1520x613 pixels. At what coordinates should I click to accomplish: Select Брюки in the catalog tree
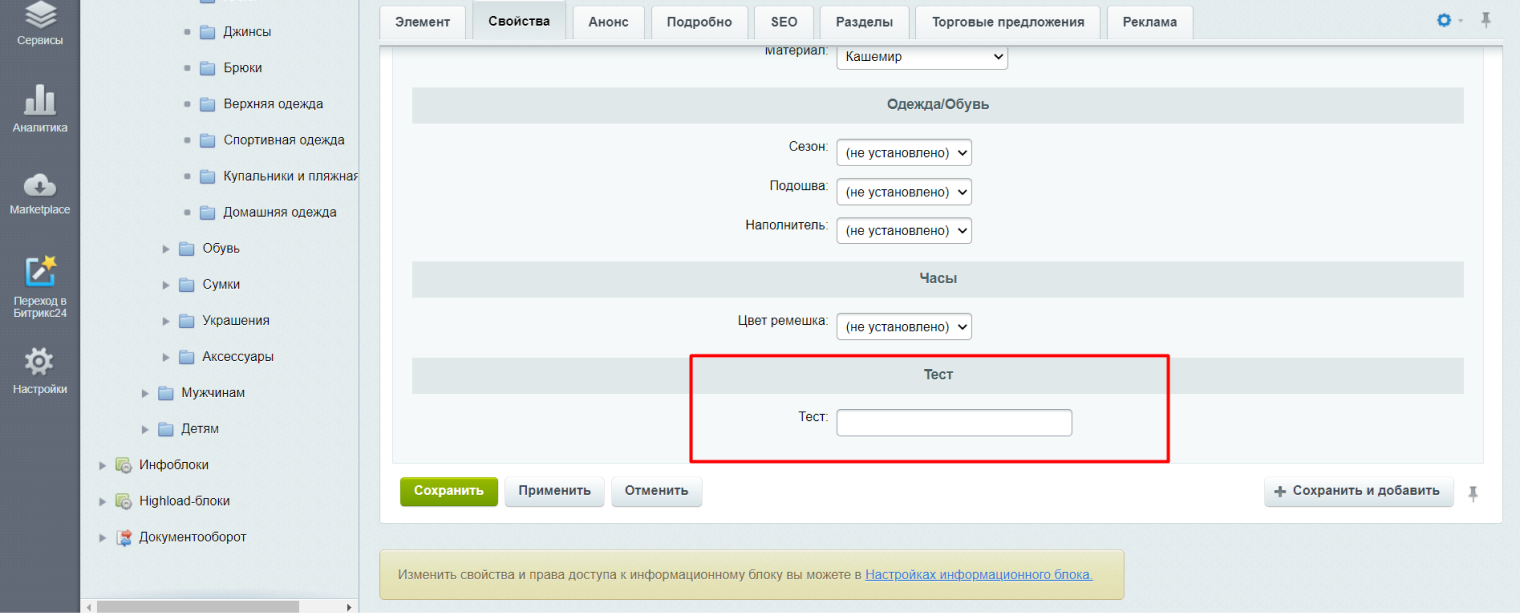point(243,68)
